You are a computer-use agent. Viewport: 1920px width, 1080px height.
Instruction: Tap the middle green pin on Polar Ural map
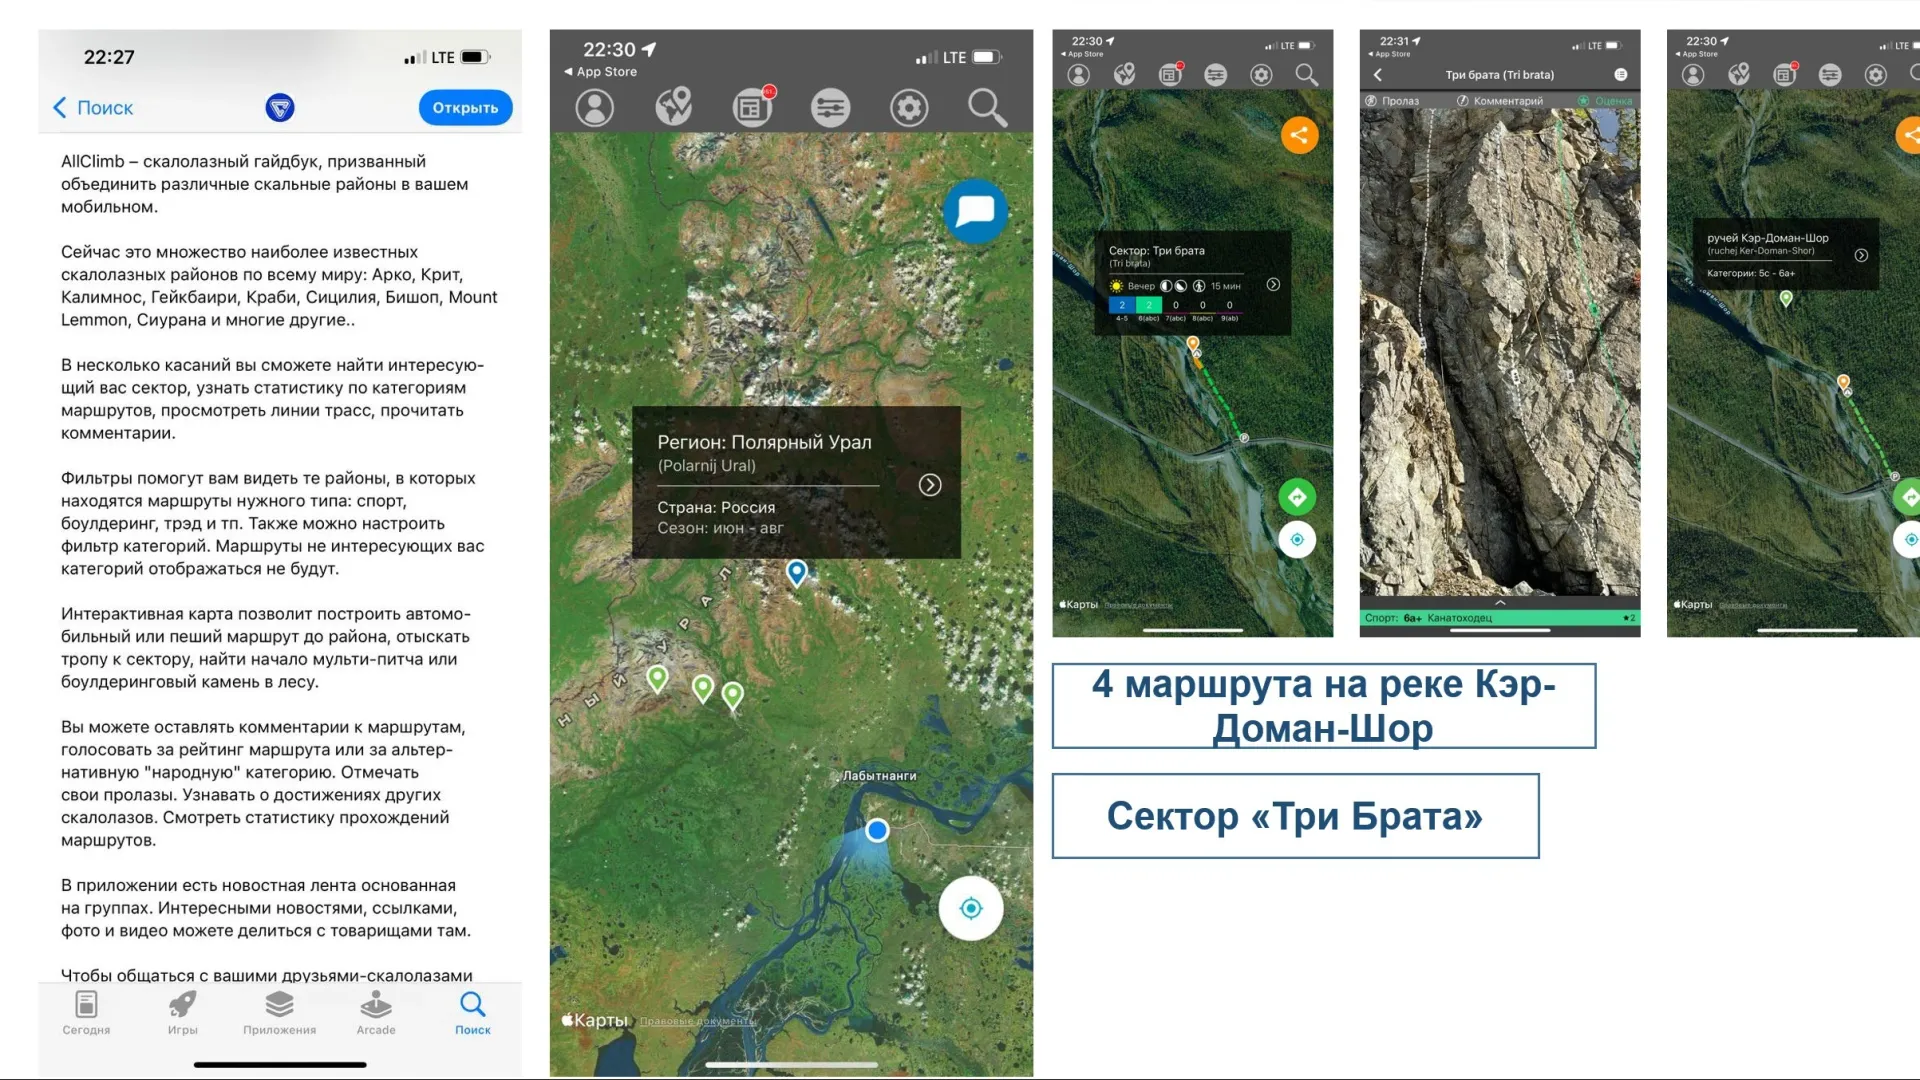[x=703, y=688]
